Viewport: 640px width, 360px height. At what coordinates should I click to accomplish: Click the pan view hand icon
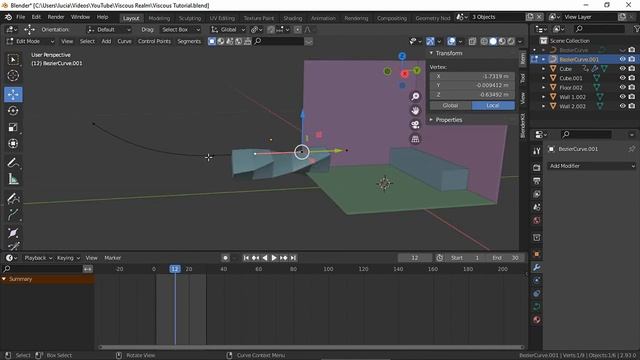click(415, 111)
